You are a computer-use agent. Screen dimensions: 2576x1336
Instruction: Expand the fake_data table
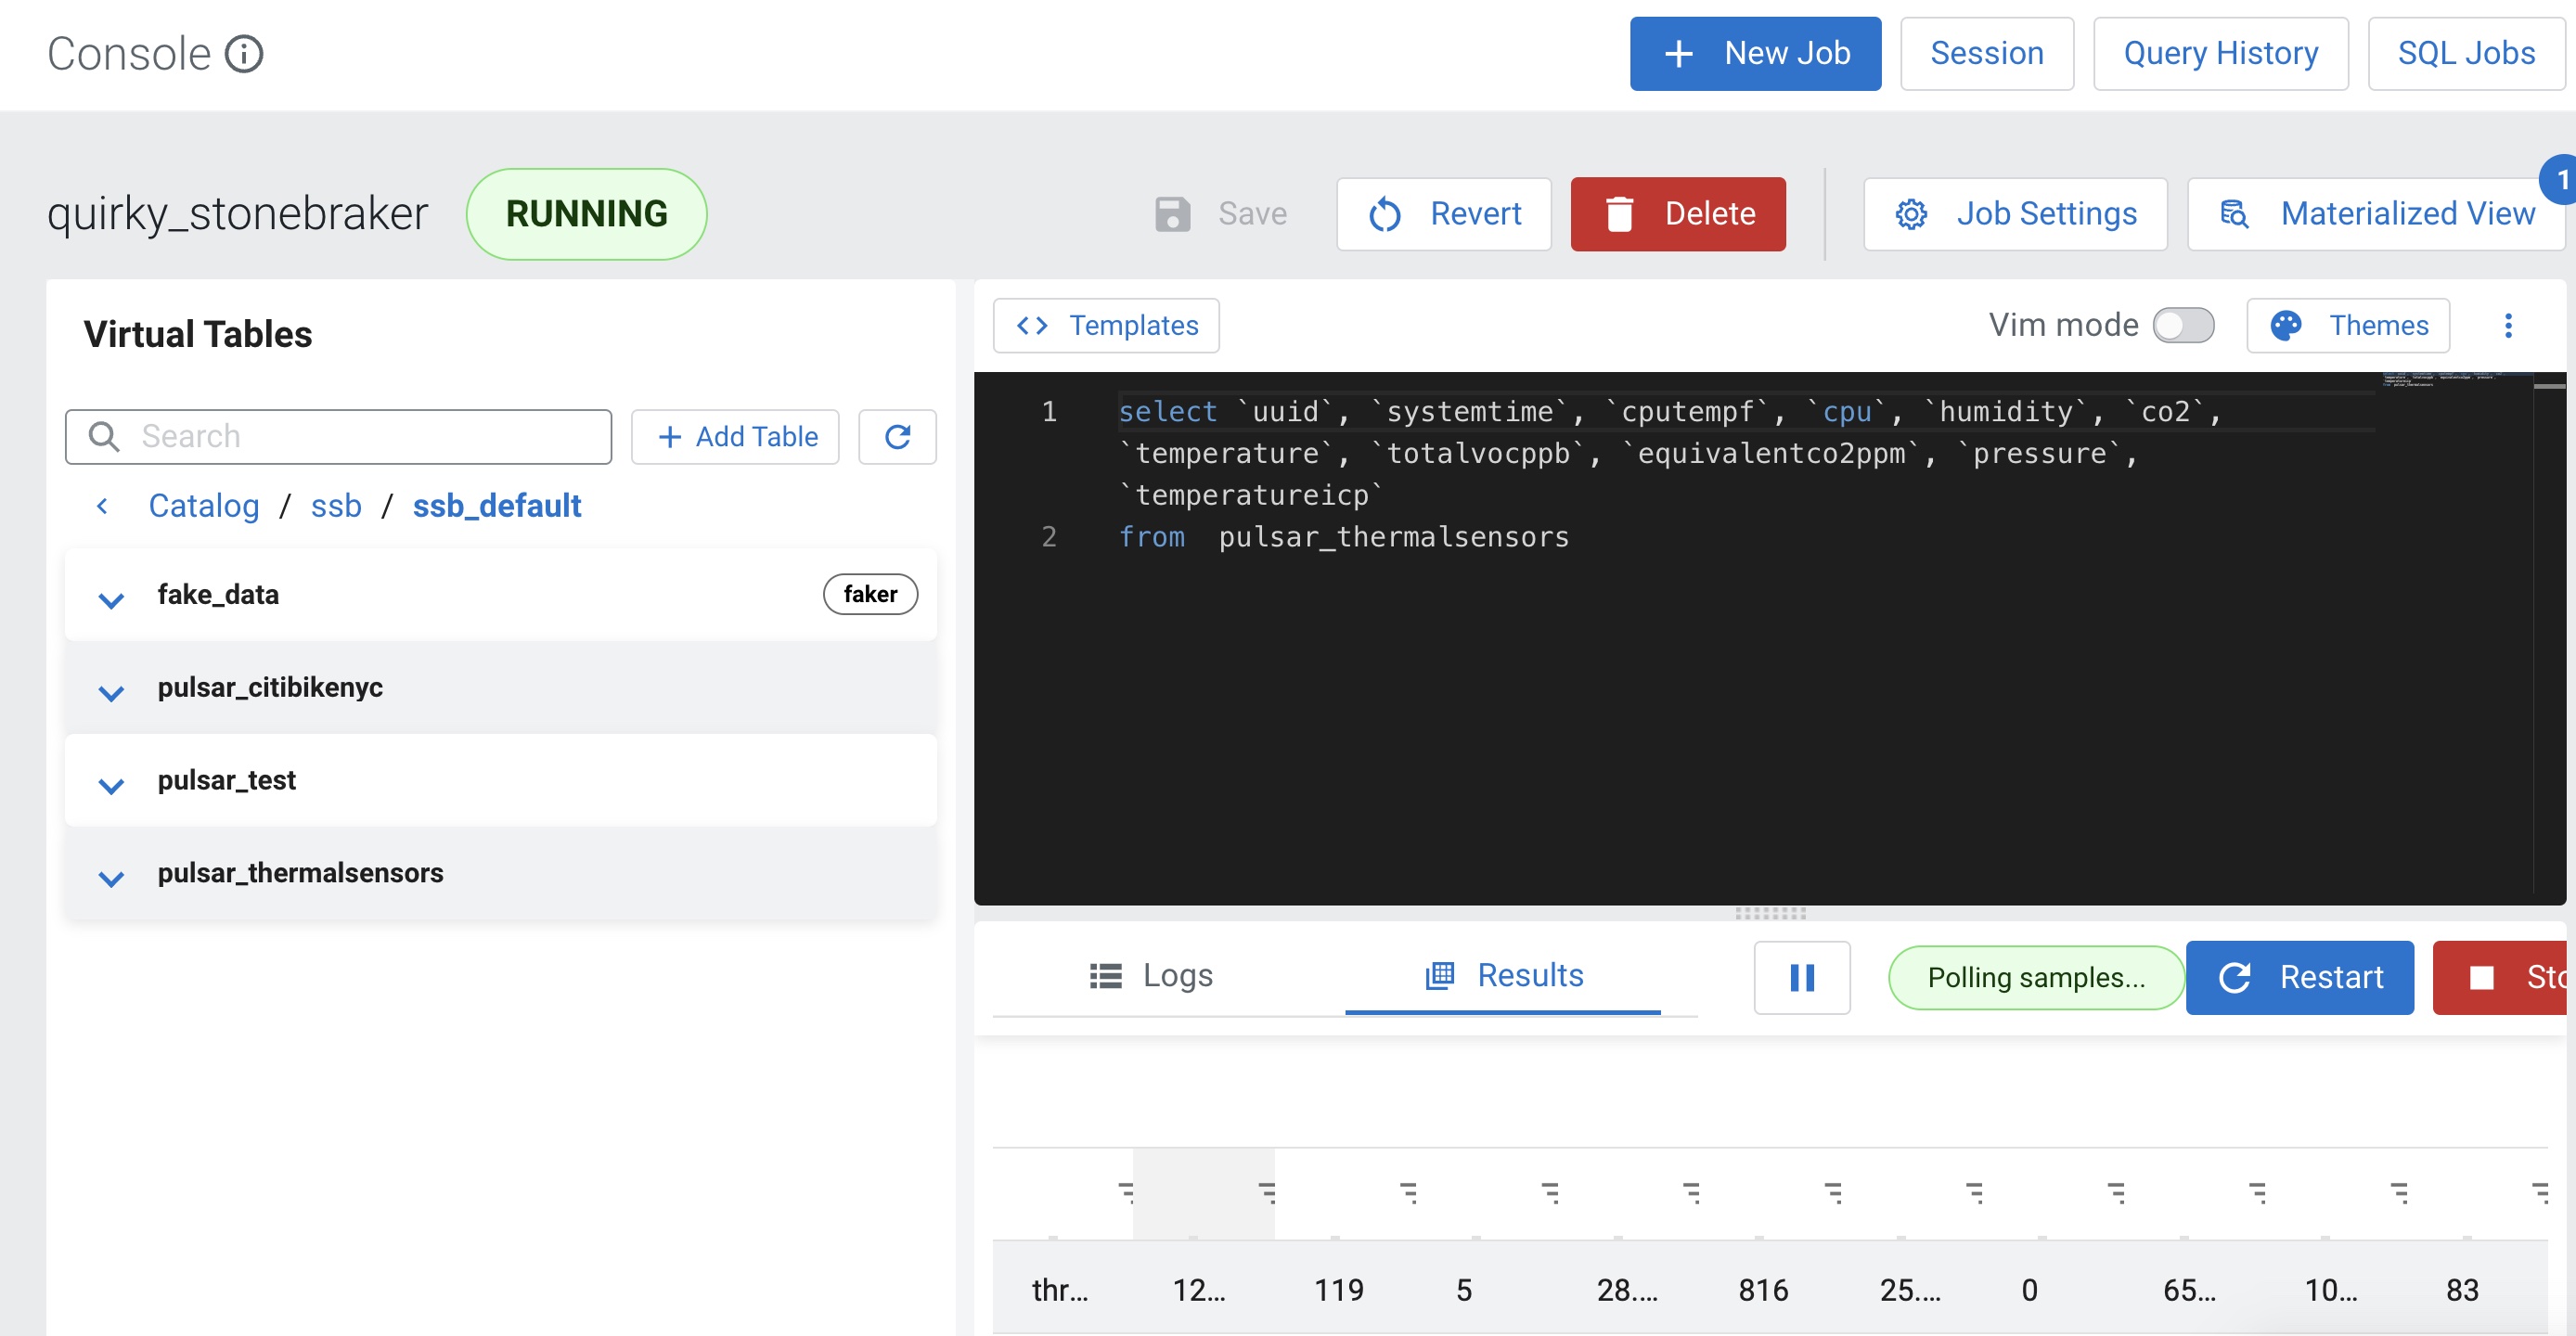111,598
